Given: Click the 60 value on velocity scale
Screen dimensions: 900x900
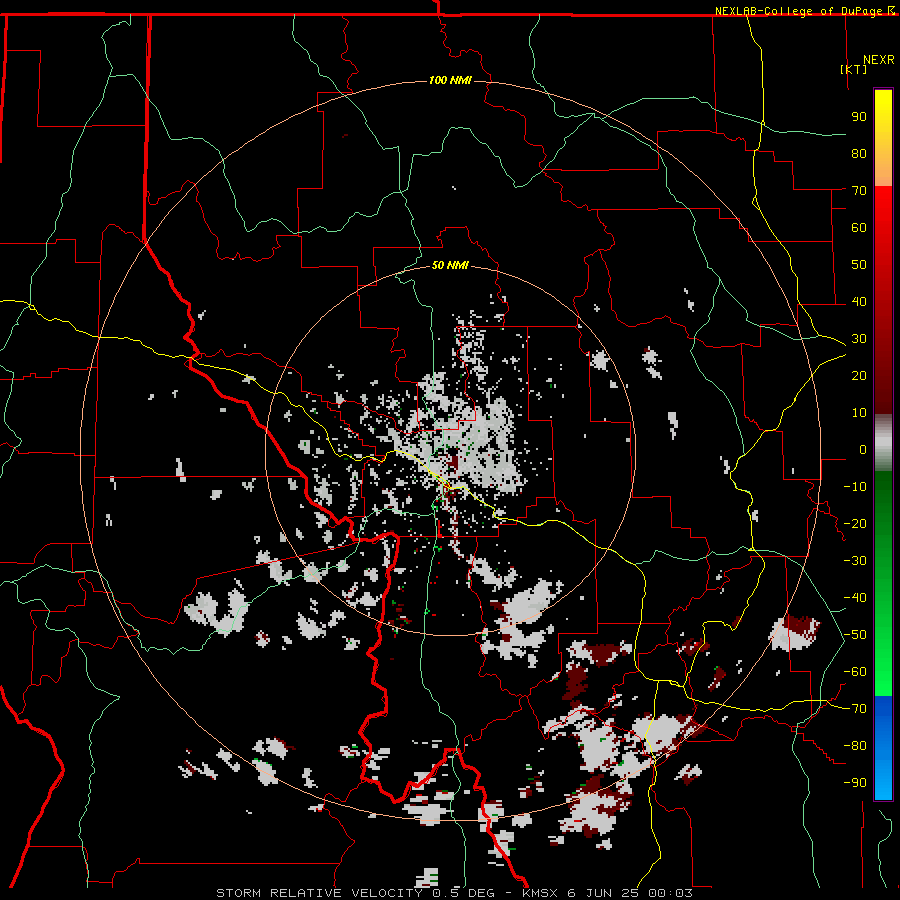Looking at the screenshot, I should pyautogui.click(x=859, y=227).
